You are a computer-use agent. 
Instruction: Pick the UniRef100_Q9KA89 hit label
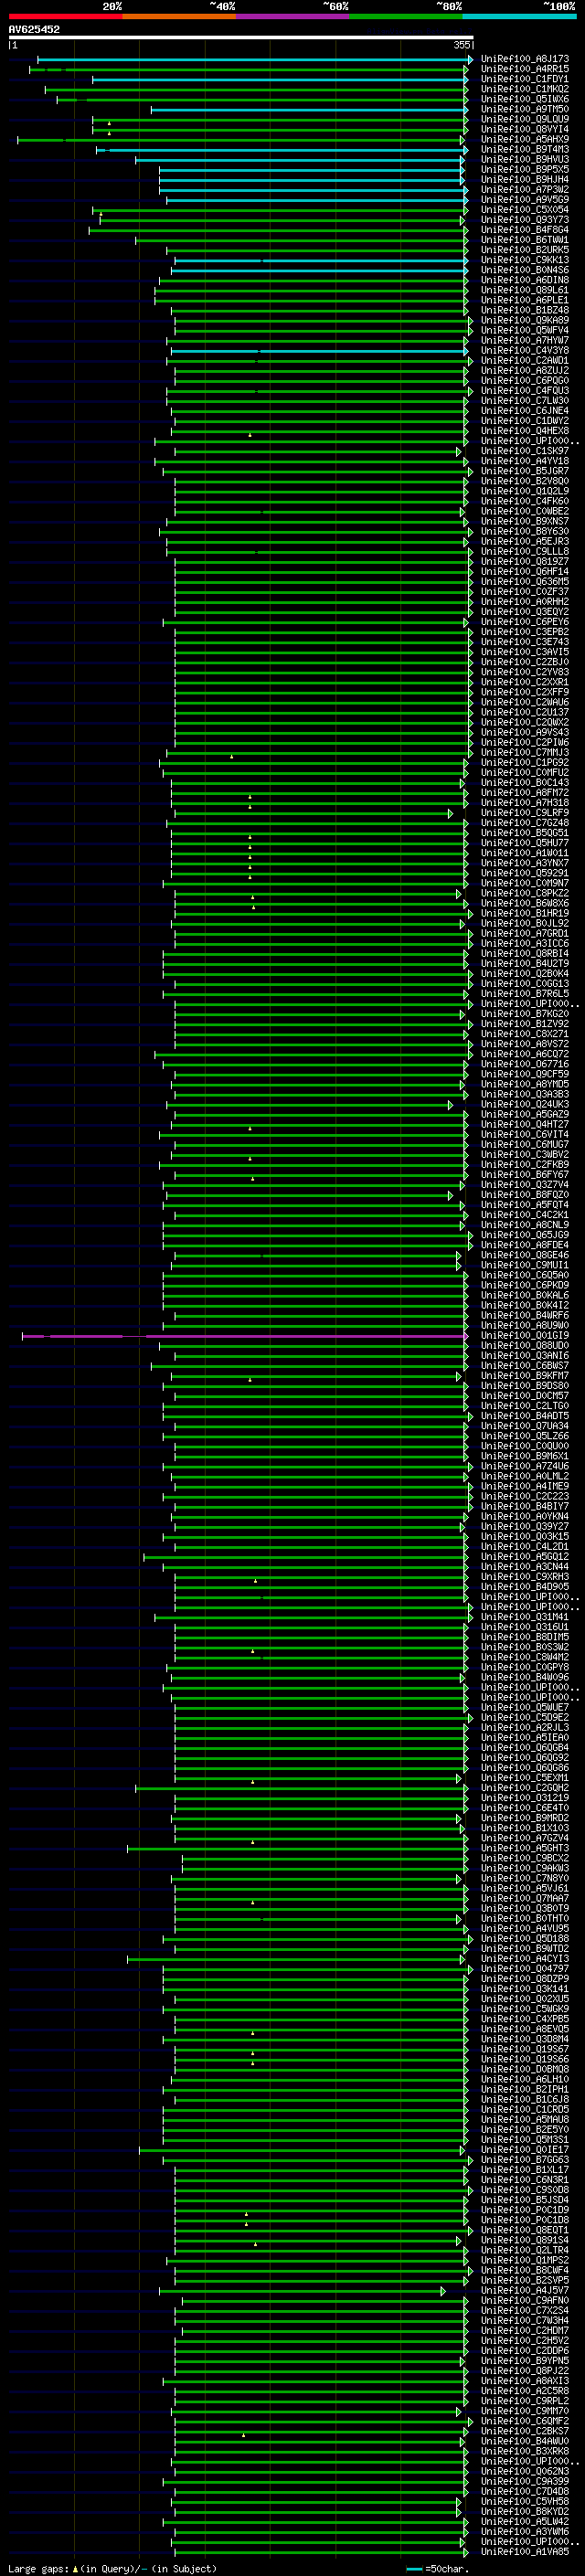click(524, 320)
